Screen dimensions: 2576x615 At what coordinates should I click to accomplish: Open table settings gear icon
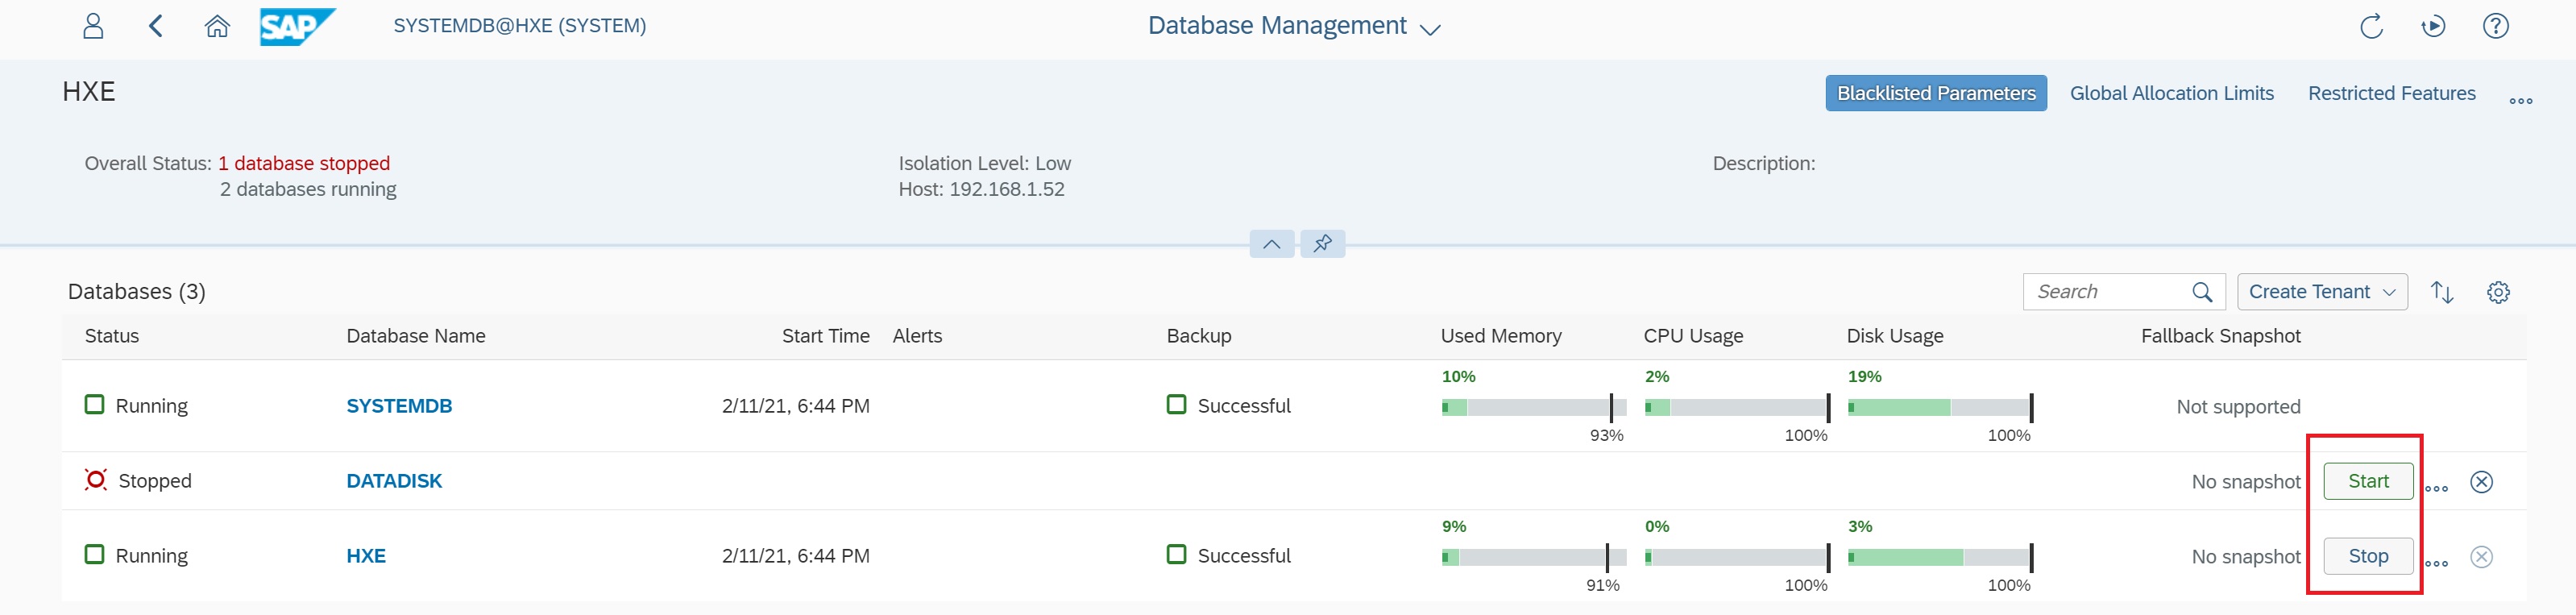2498,292
